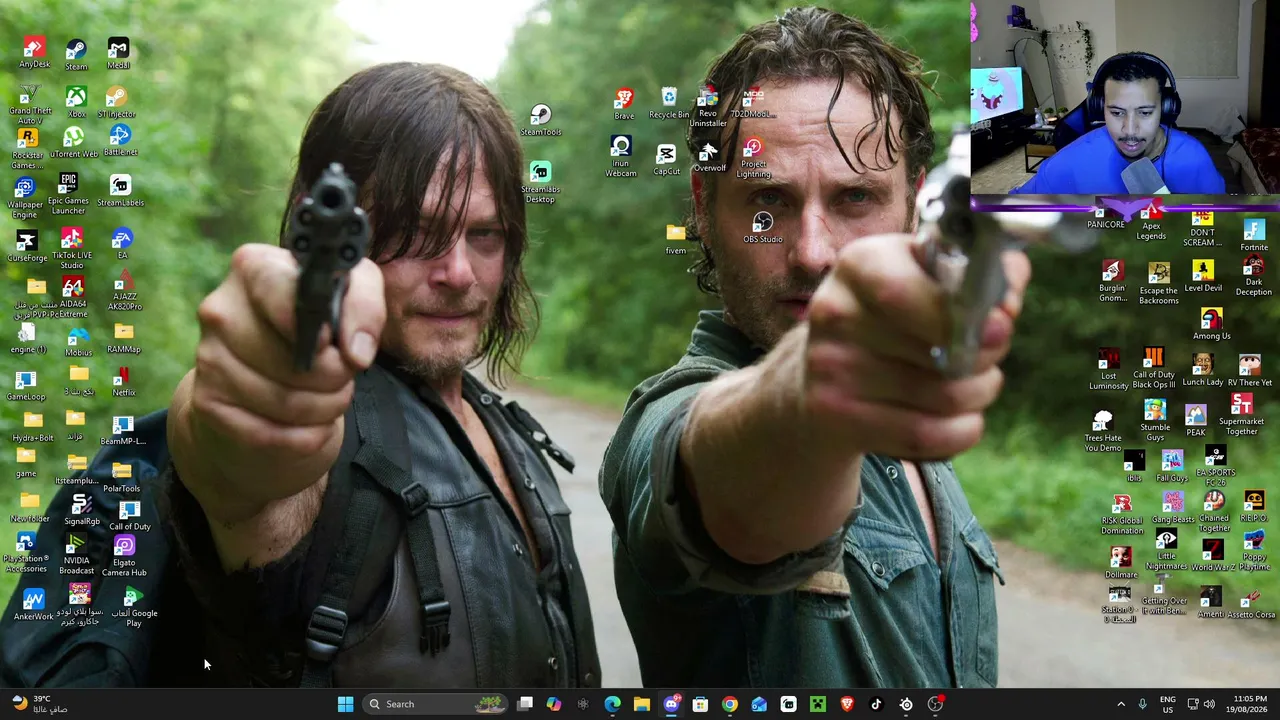
Task: Select the Project Lightning shortcut
Action: click(753, 160)
